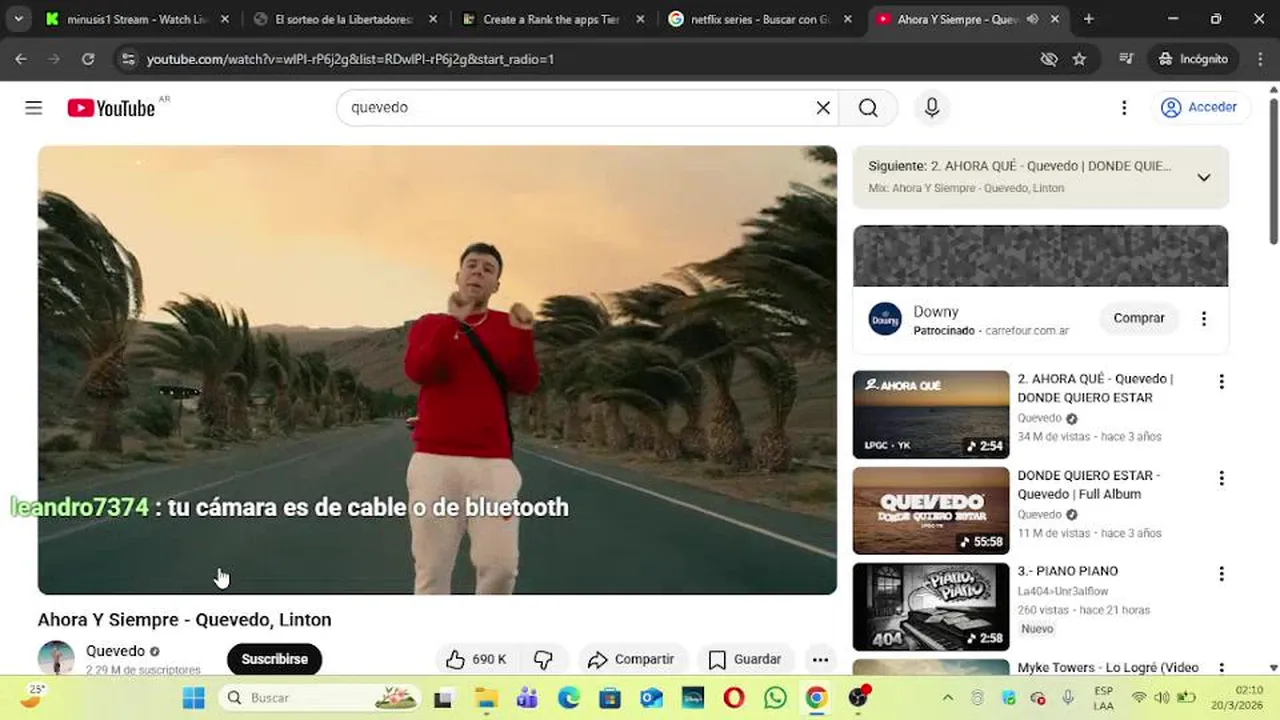The width and height of the screenshot is (1280, 720).
Task: Open more actions ellipsis under the video
Action: pos(820,659)
